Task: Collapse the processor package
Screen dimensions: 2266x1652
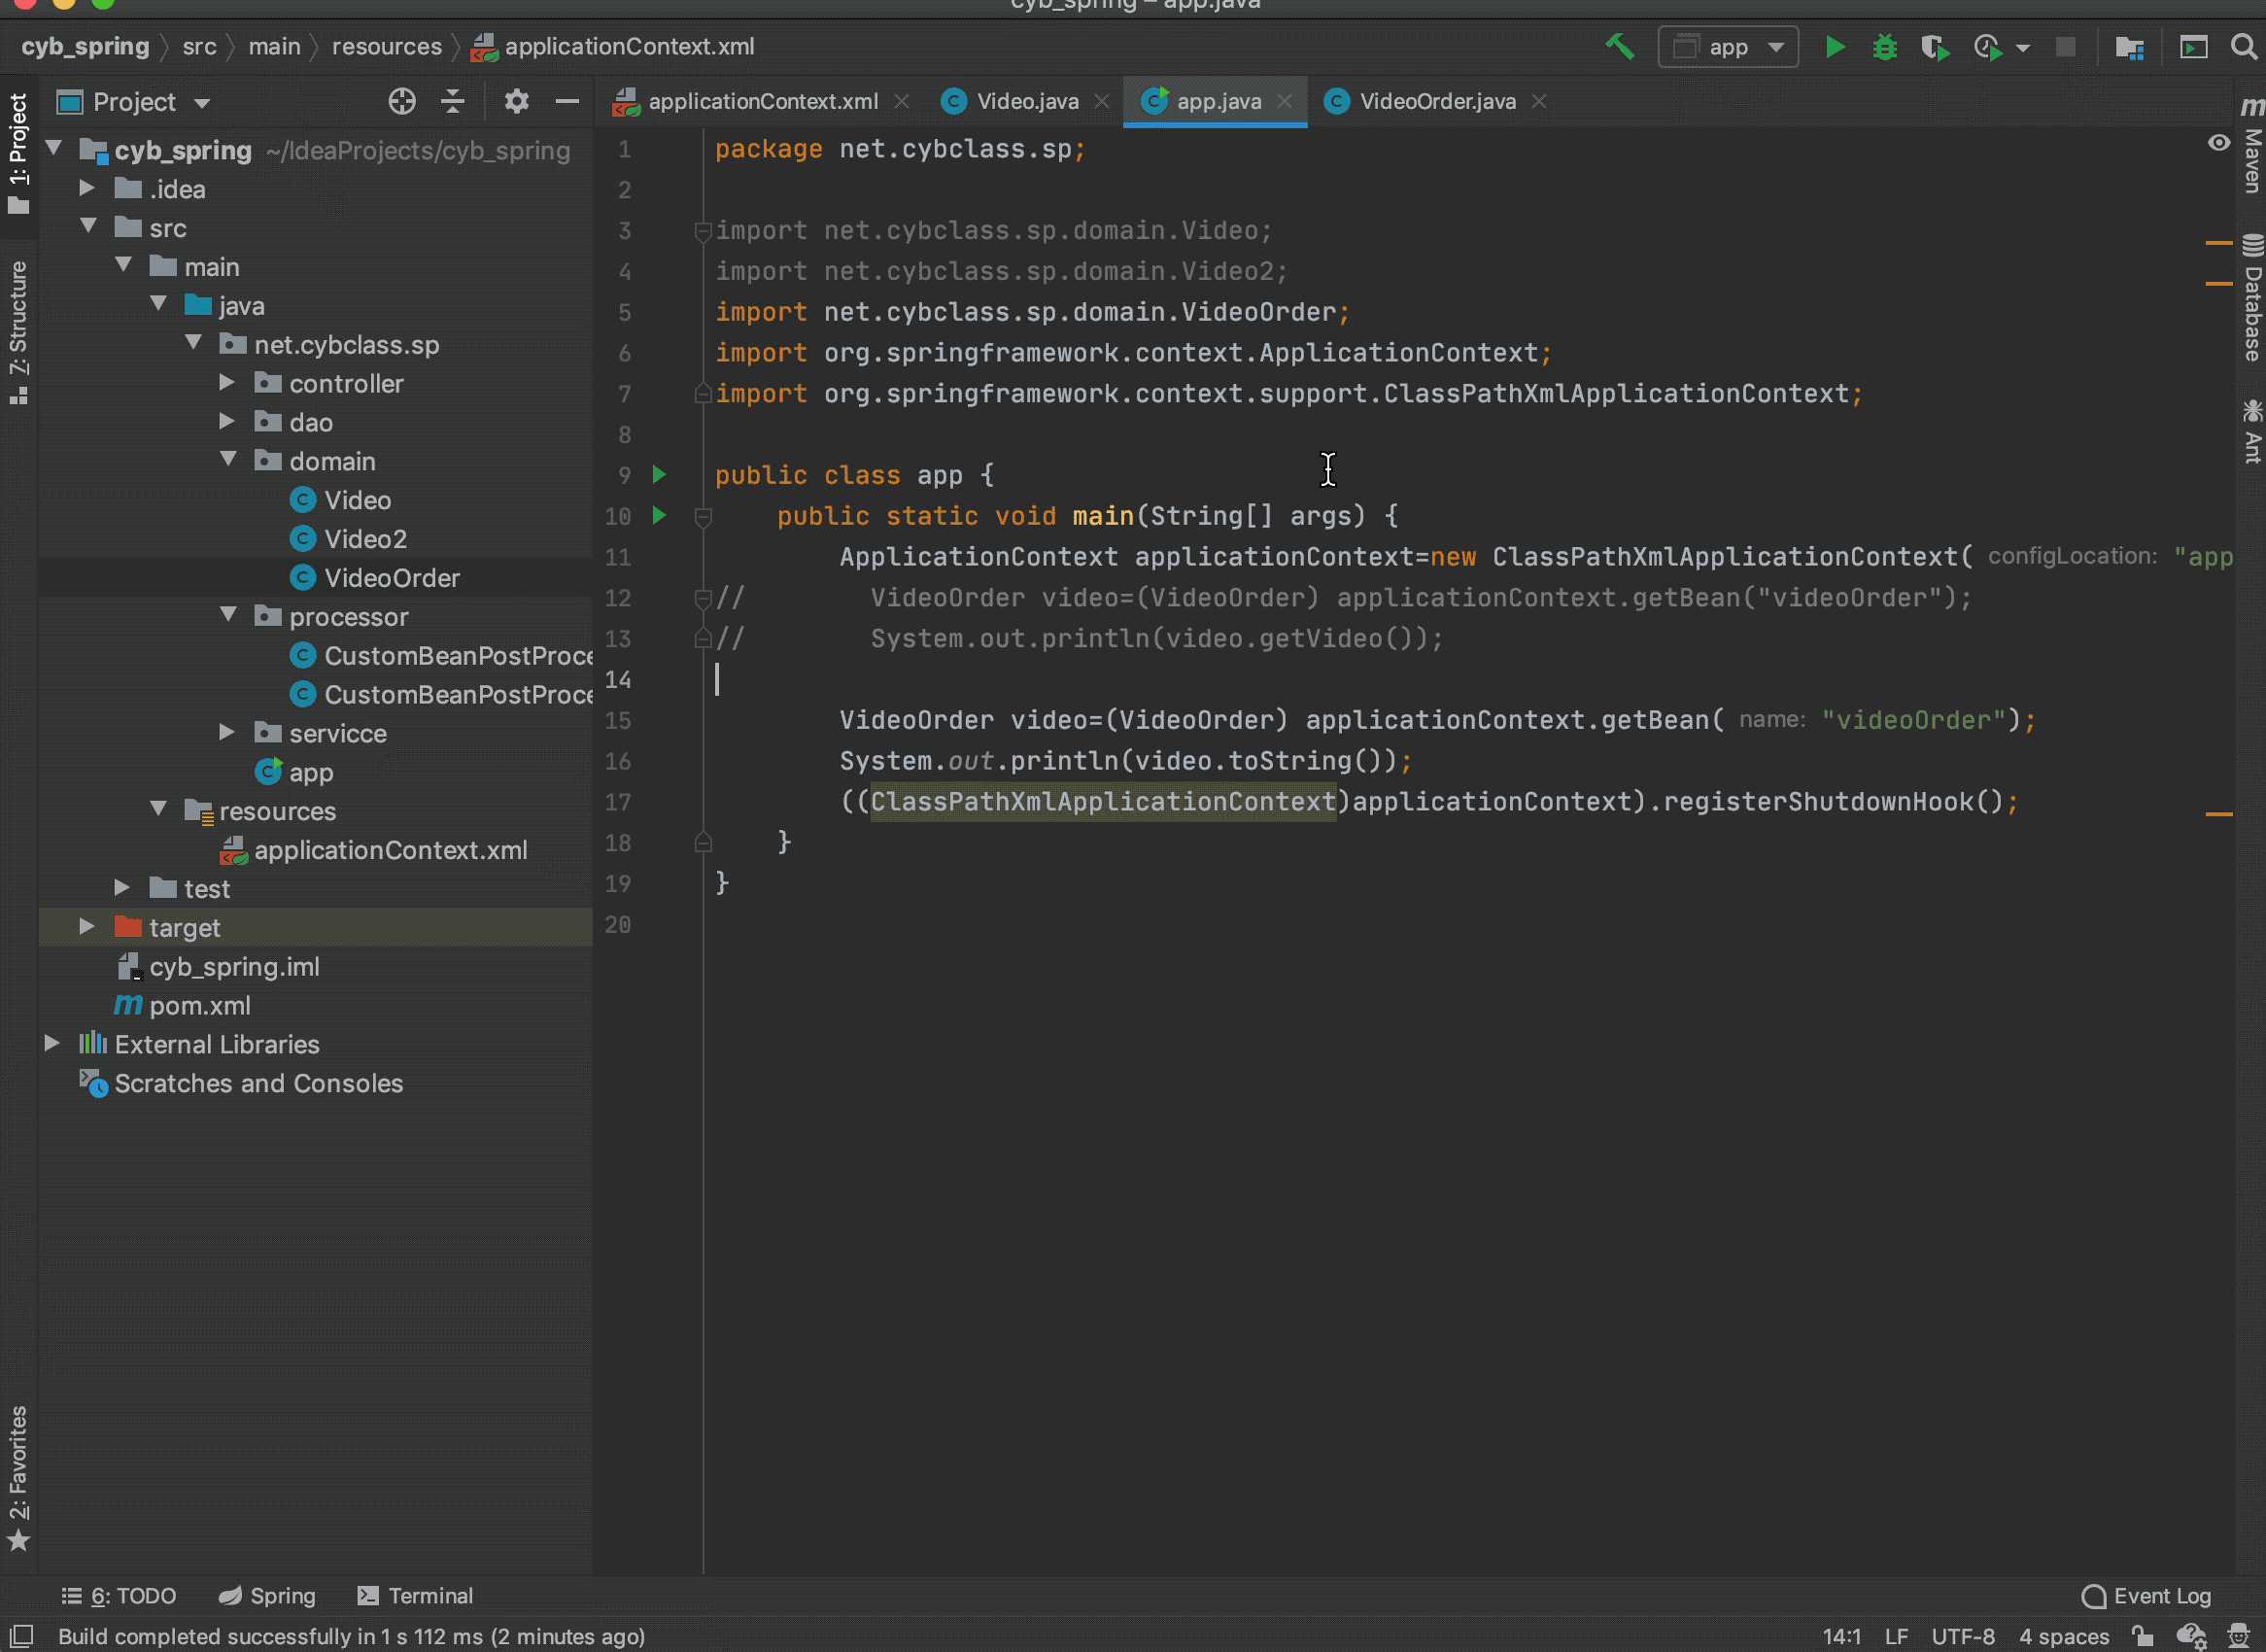Action: 228,614
